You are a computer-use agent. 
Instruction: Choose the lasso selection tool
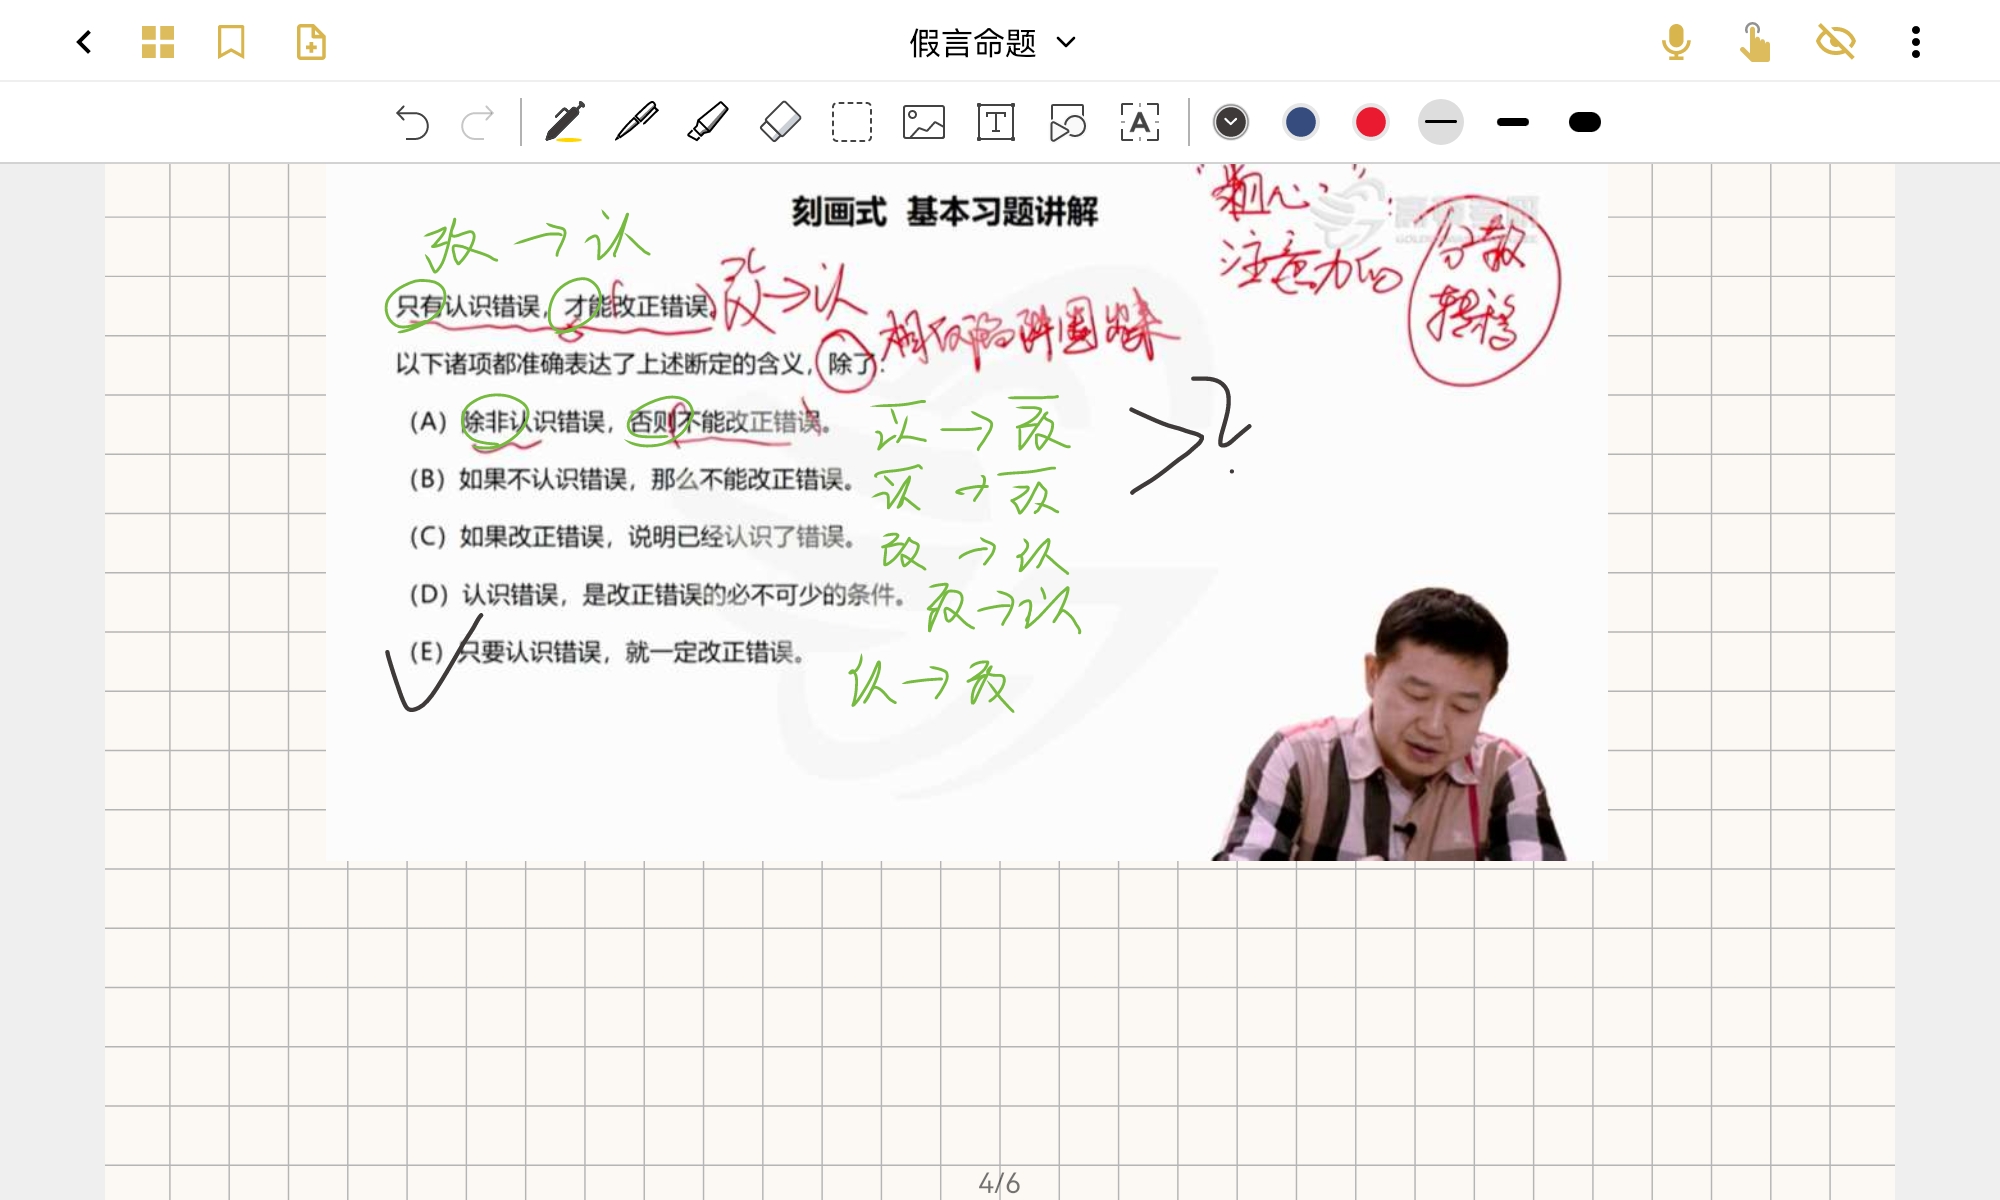pos(852,122)
